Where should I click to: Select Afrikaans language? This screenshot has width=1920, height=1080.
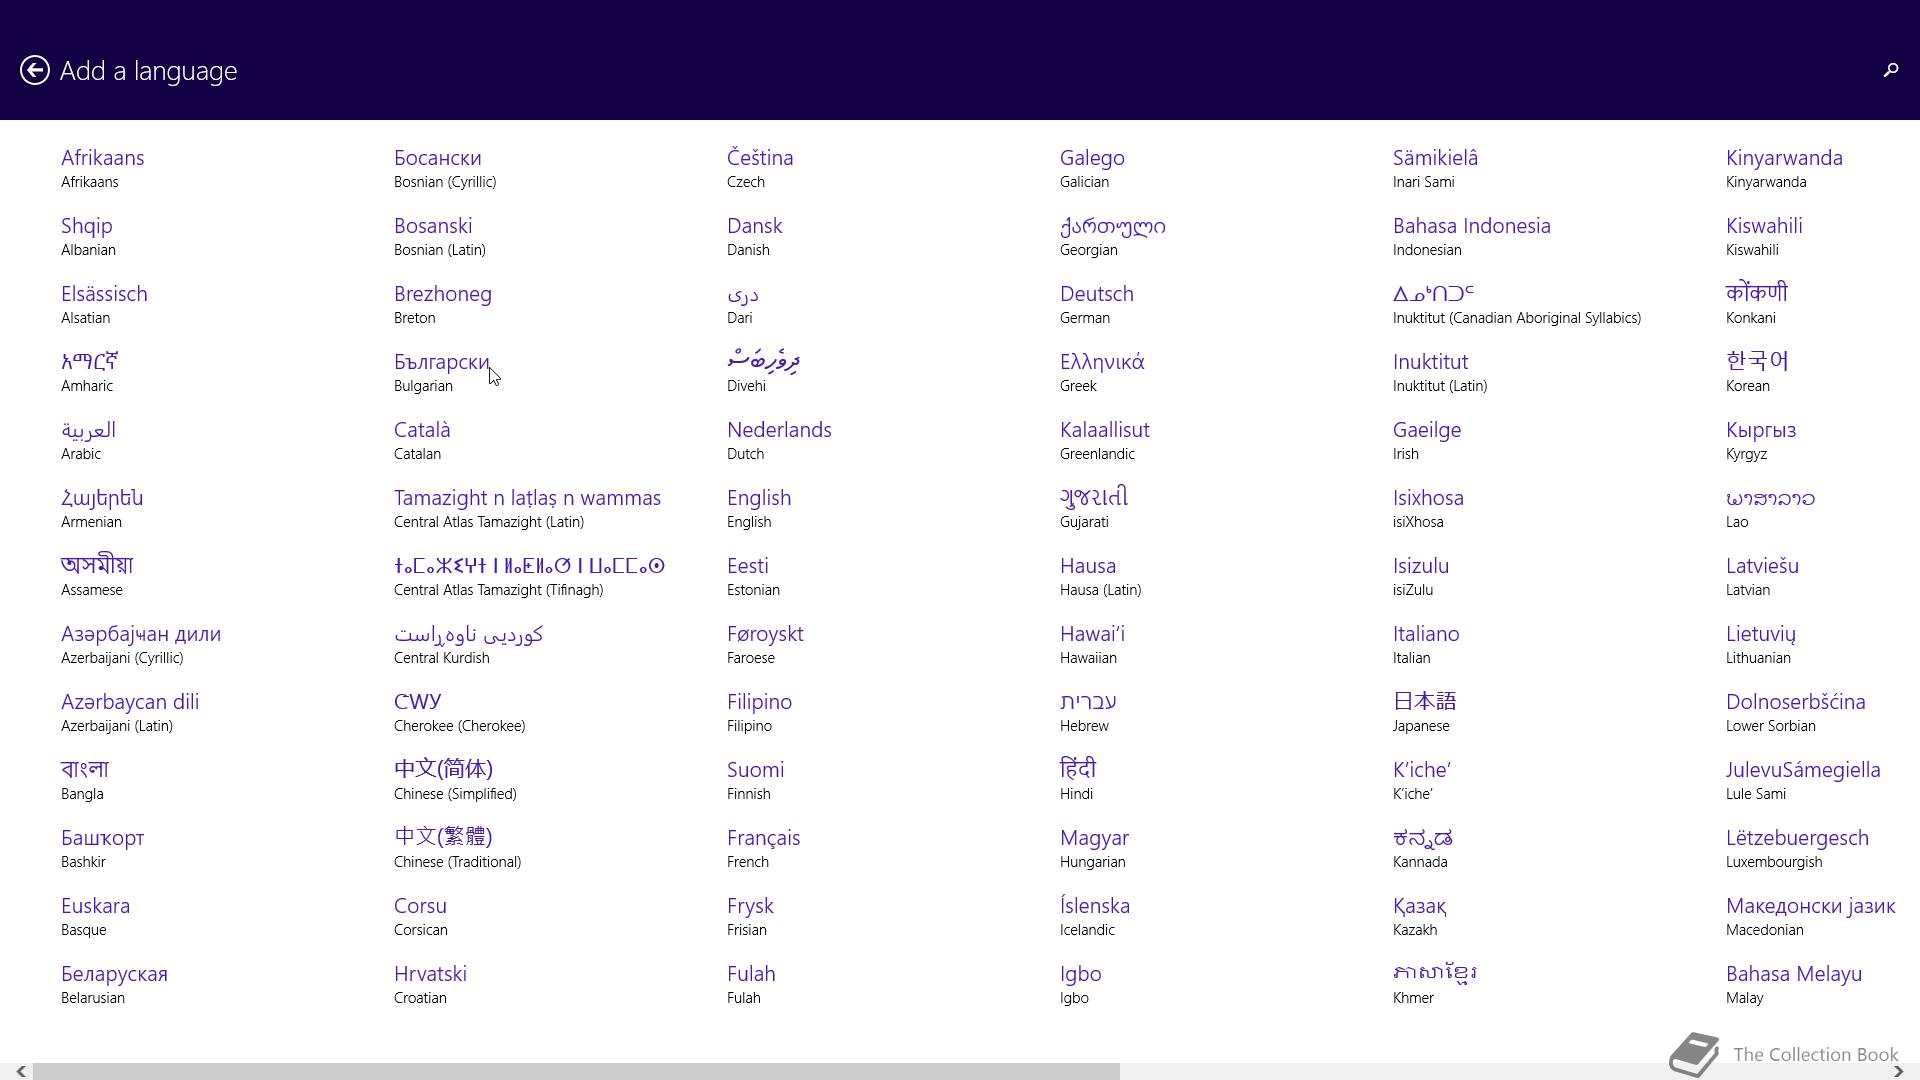coord(103,169)
